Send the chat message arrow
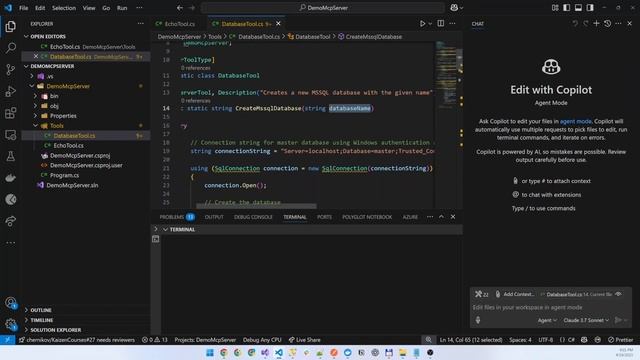The width and height of the screenshot is (640, 360). tap(618, 320)
